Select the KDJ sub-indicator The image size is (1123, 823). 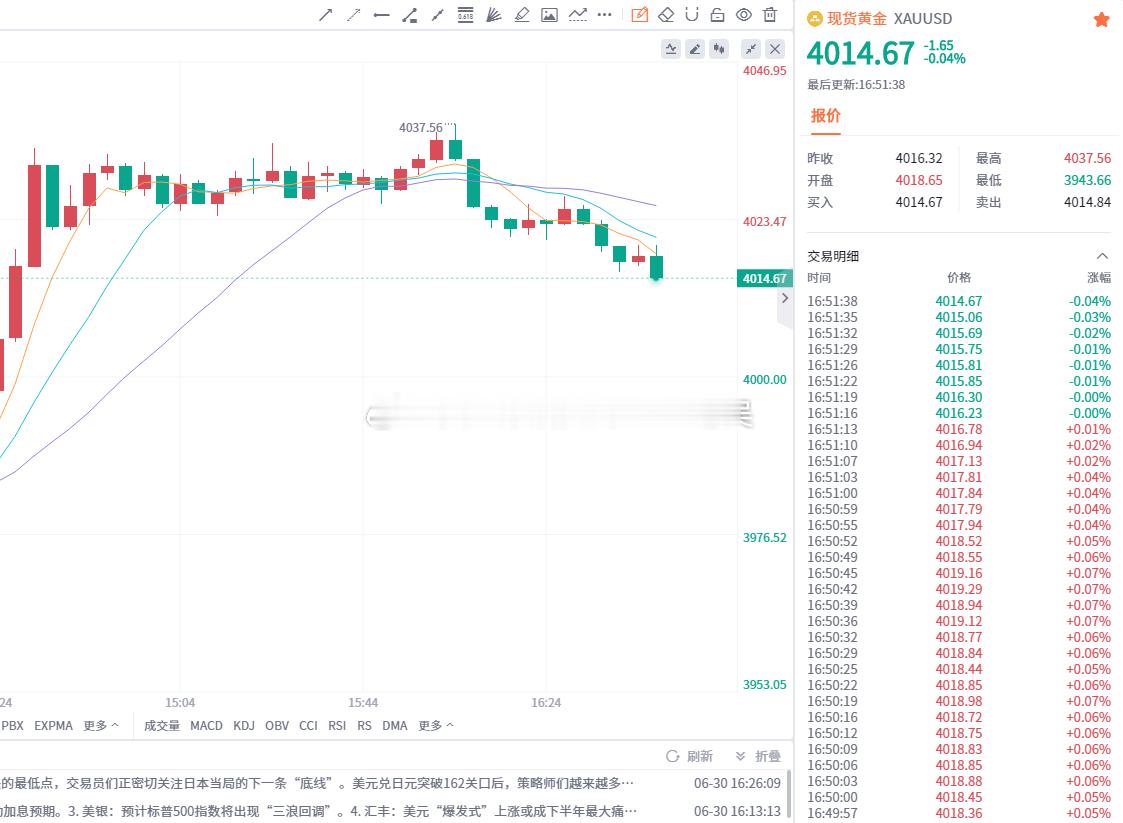point(244,726)
